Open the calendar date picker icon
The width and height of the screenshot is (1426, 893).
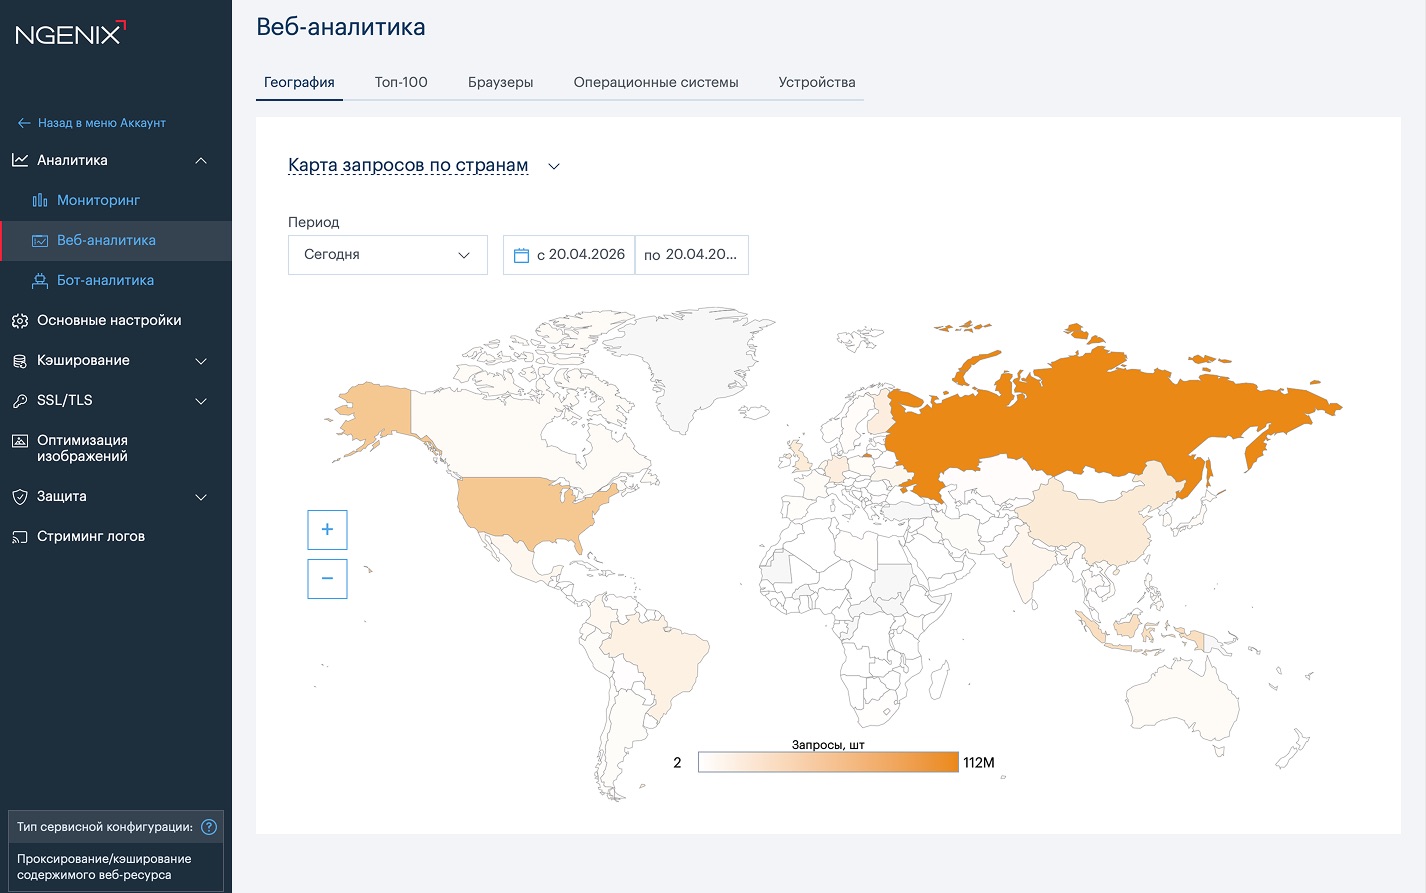click(521, 255)
